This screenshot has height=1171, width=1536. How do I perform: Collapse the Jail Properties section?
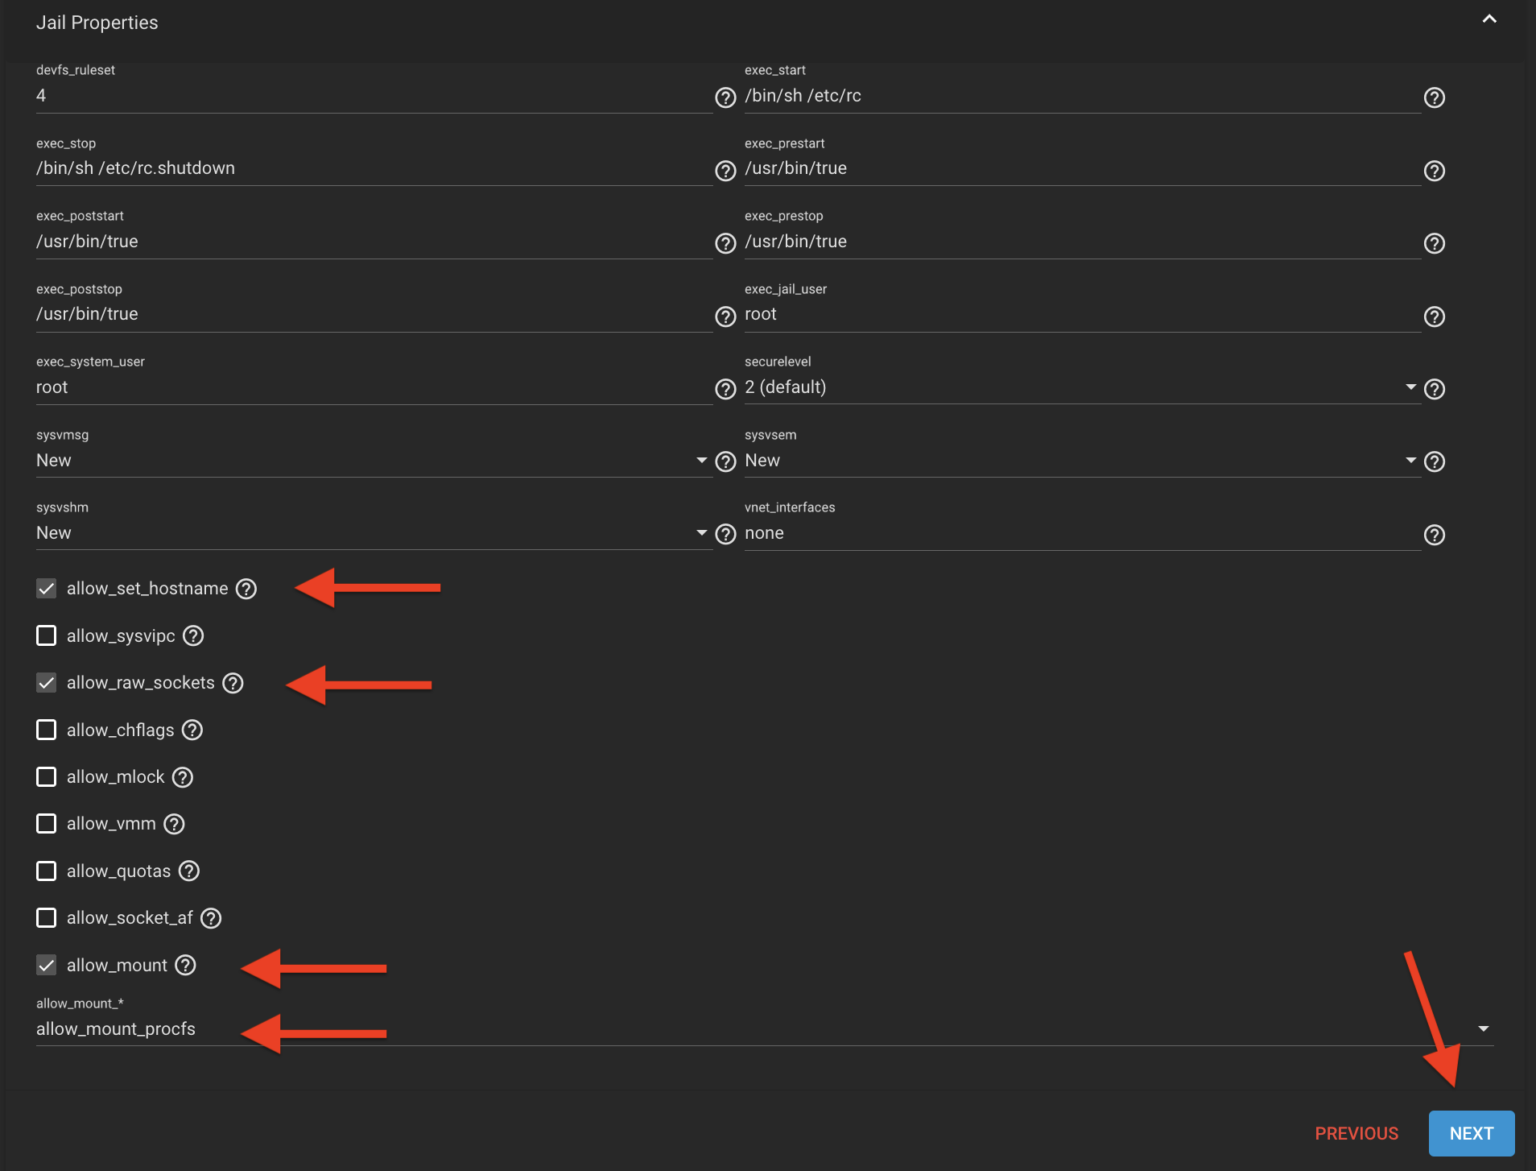point(1489,19)
